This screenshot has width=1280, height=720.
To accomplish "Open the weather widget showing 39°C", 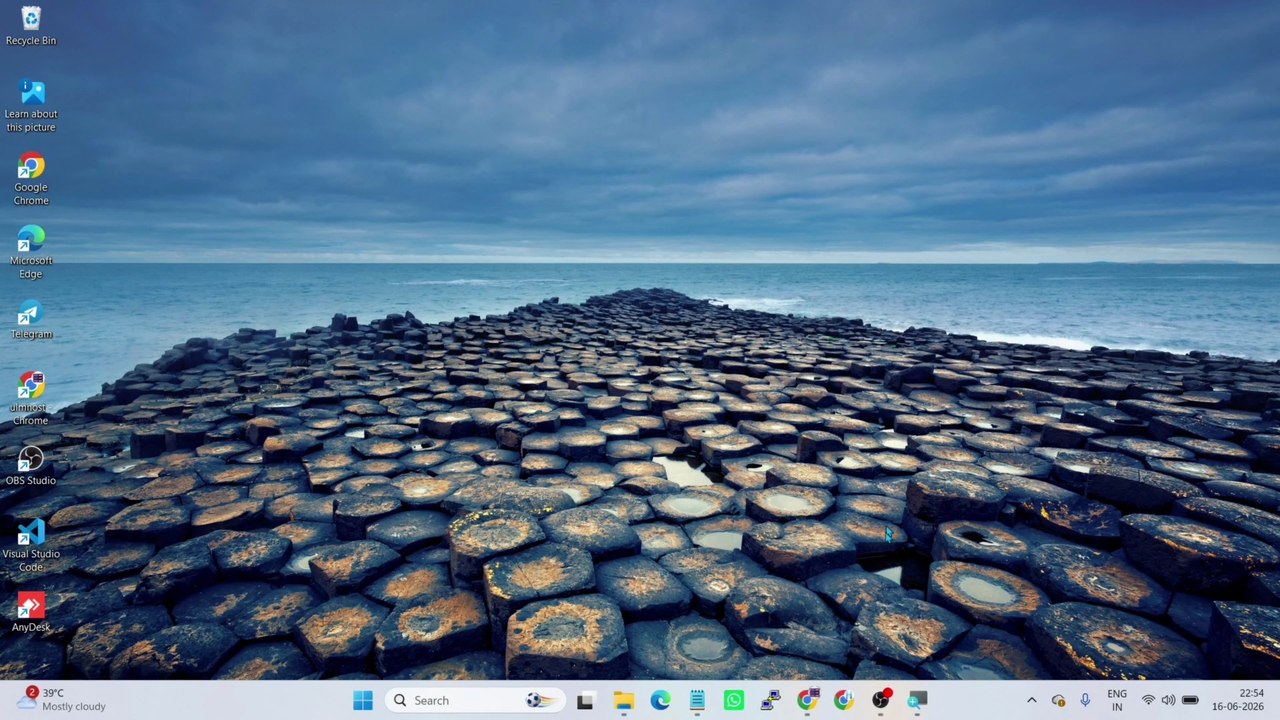I will [62, 700].
